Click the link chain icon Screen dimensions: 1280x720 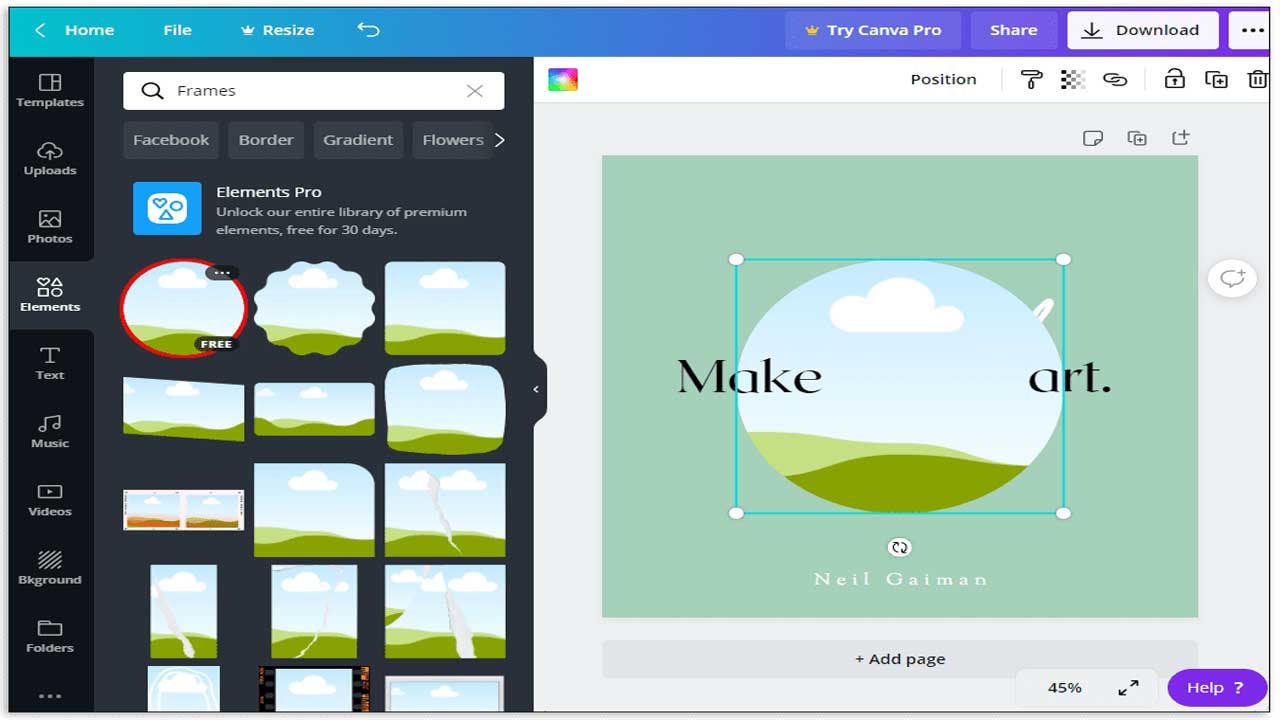[1115, 80]
